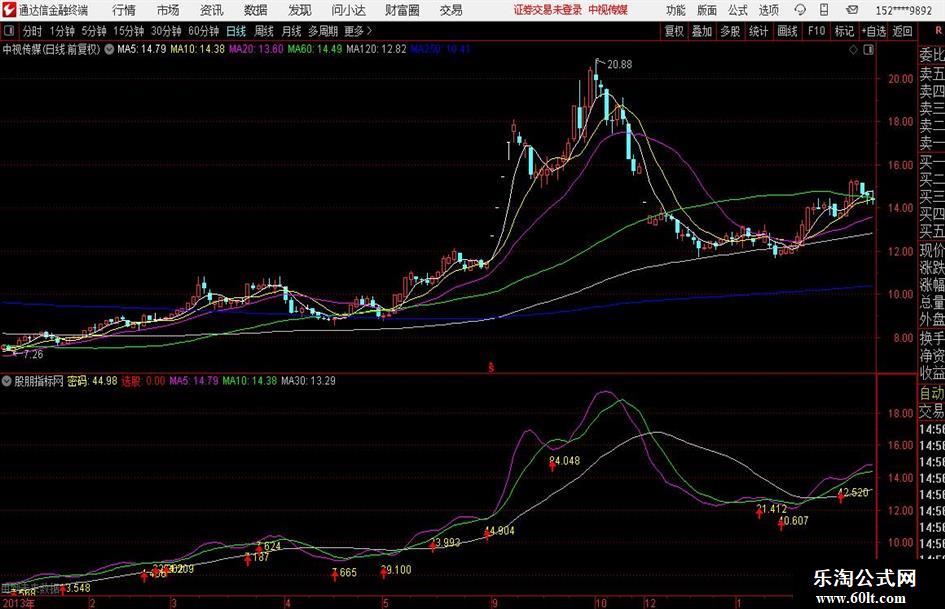Select the 日线 daily tab
945x609 pixels.
point(236,31)
